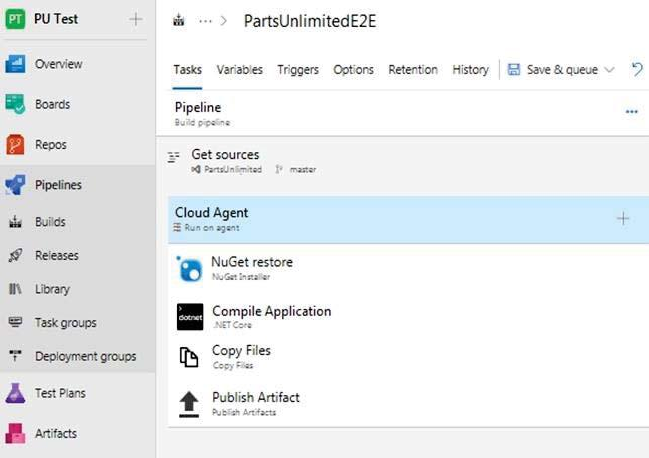Click the Publish Artifact upload icon
Screen dimensions: 649x458
pos(189,404)
